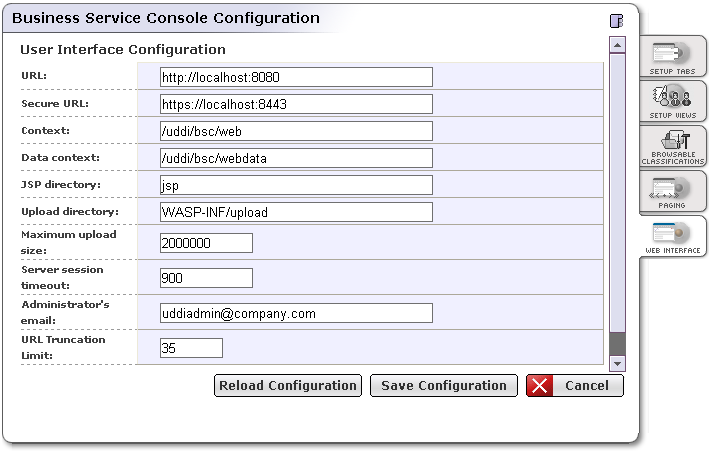710x451 pixels.
Task: Select the Web Interface side tab
Action: tap(673, 237)
